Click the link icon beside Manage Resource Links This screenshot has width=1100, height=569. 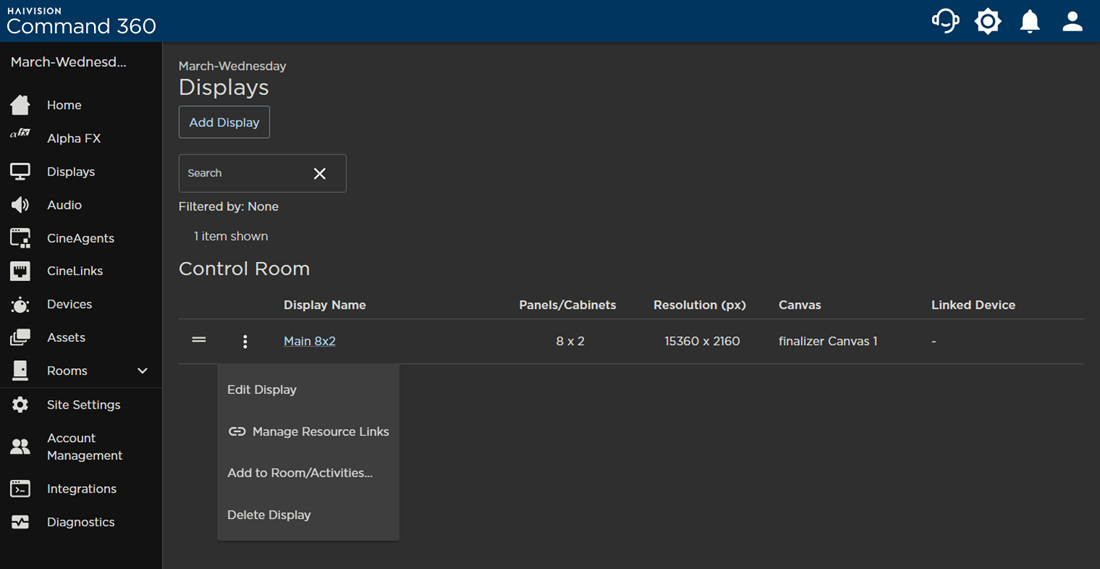pos(237,431)
